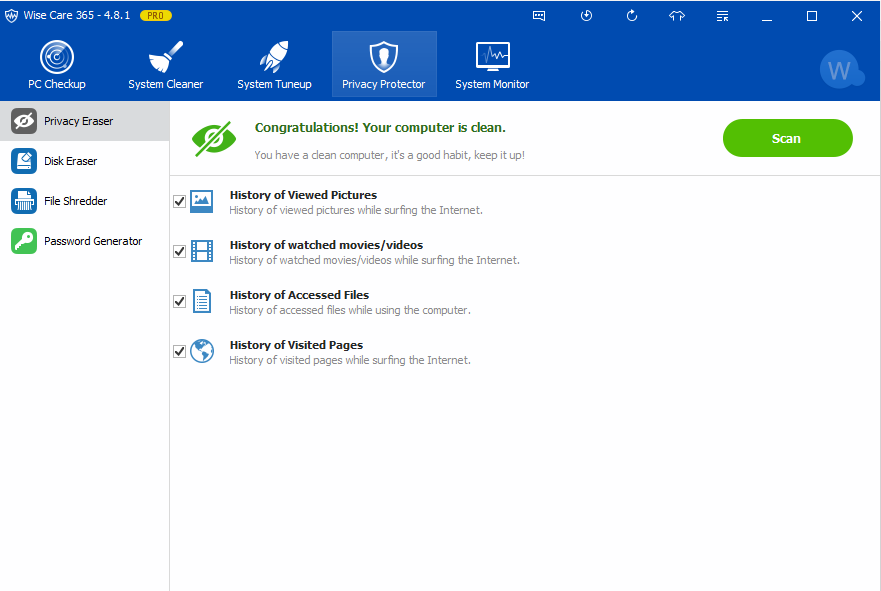Click 'Congratulations! Your computer is clean.' text
The height and width of the screenshot is (591, 881).
(x=380, y=128)
